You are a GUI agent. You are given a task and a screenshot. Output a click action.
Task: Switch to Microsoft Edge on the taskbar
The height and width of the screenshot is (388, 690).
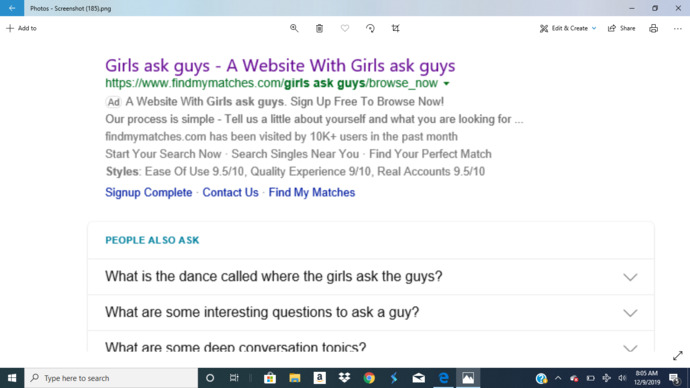[x=444, y=378]
